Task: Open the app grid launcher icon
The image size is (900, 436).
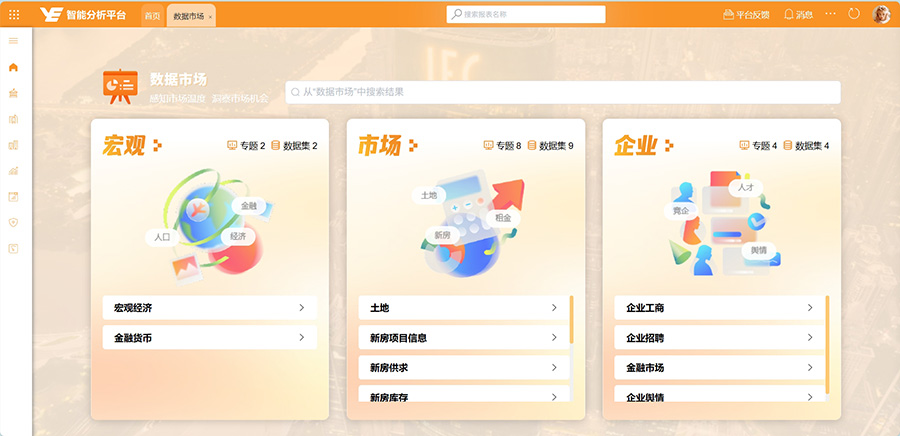Action: 14,15
